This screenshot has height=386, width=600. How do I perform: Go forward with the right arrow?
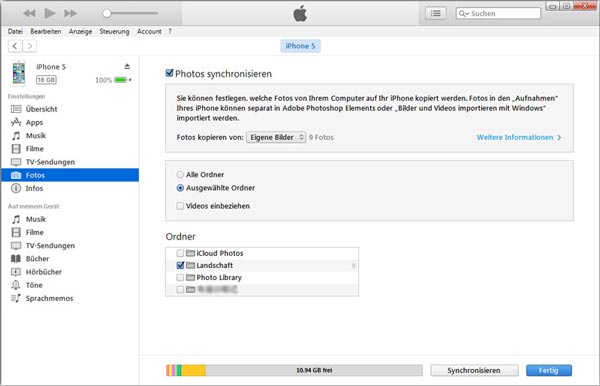(x=29, y=46)
